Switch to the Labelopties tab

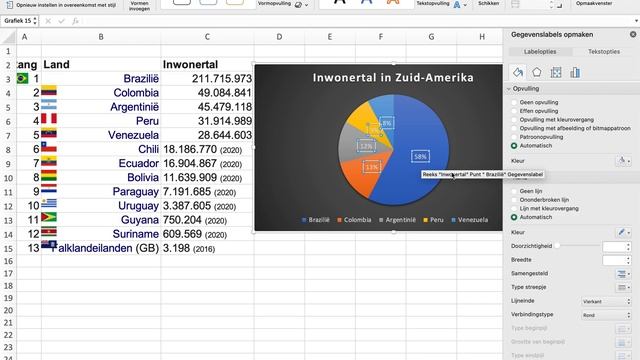pyautogui.click(x=540, y=52)
